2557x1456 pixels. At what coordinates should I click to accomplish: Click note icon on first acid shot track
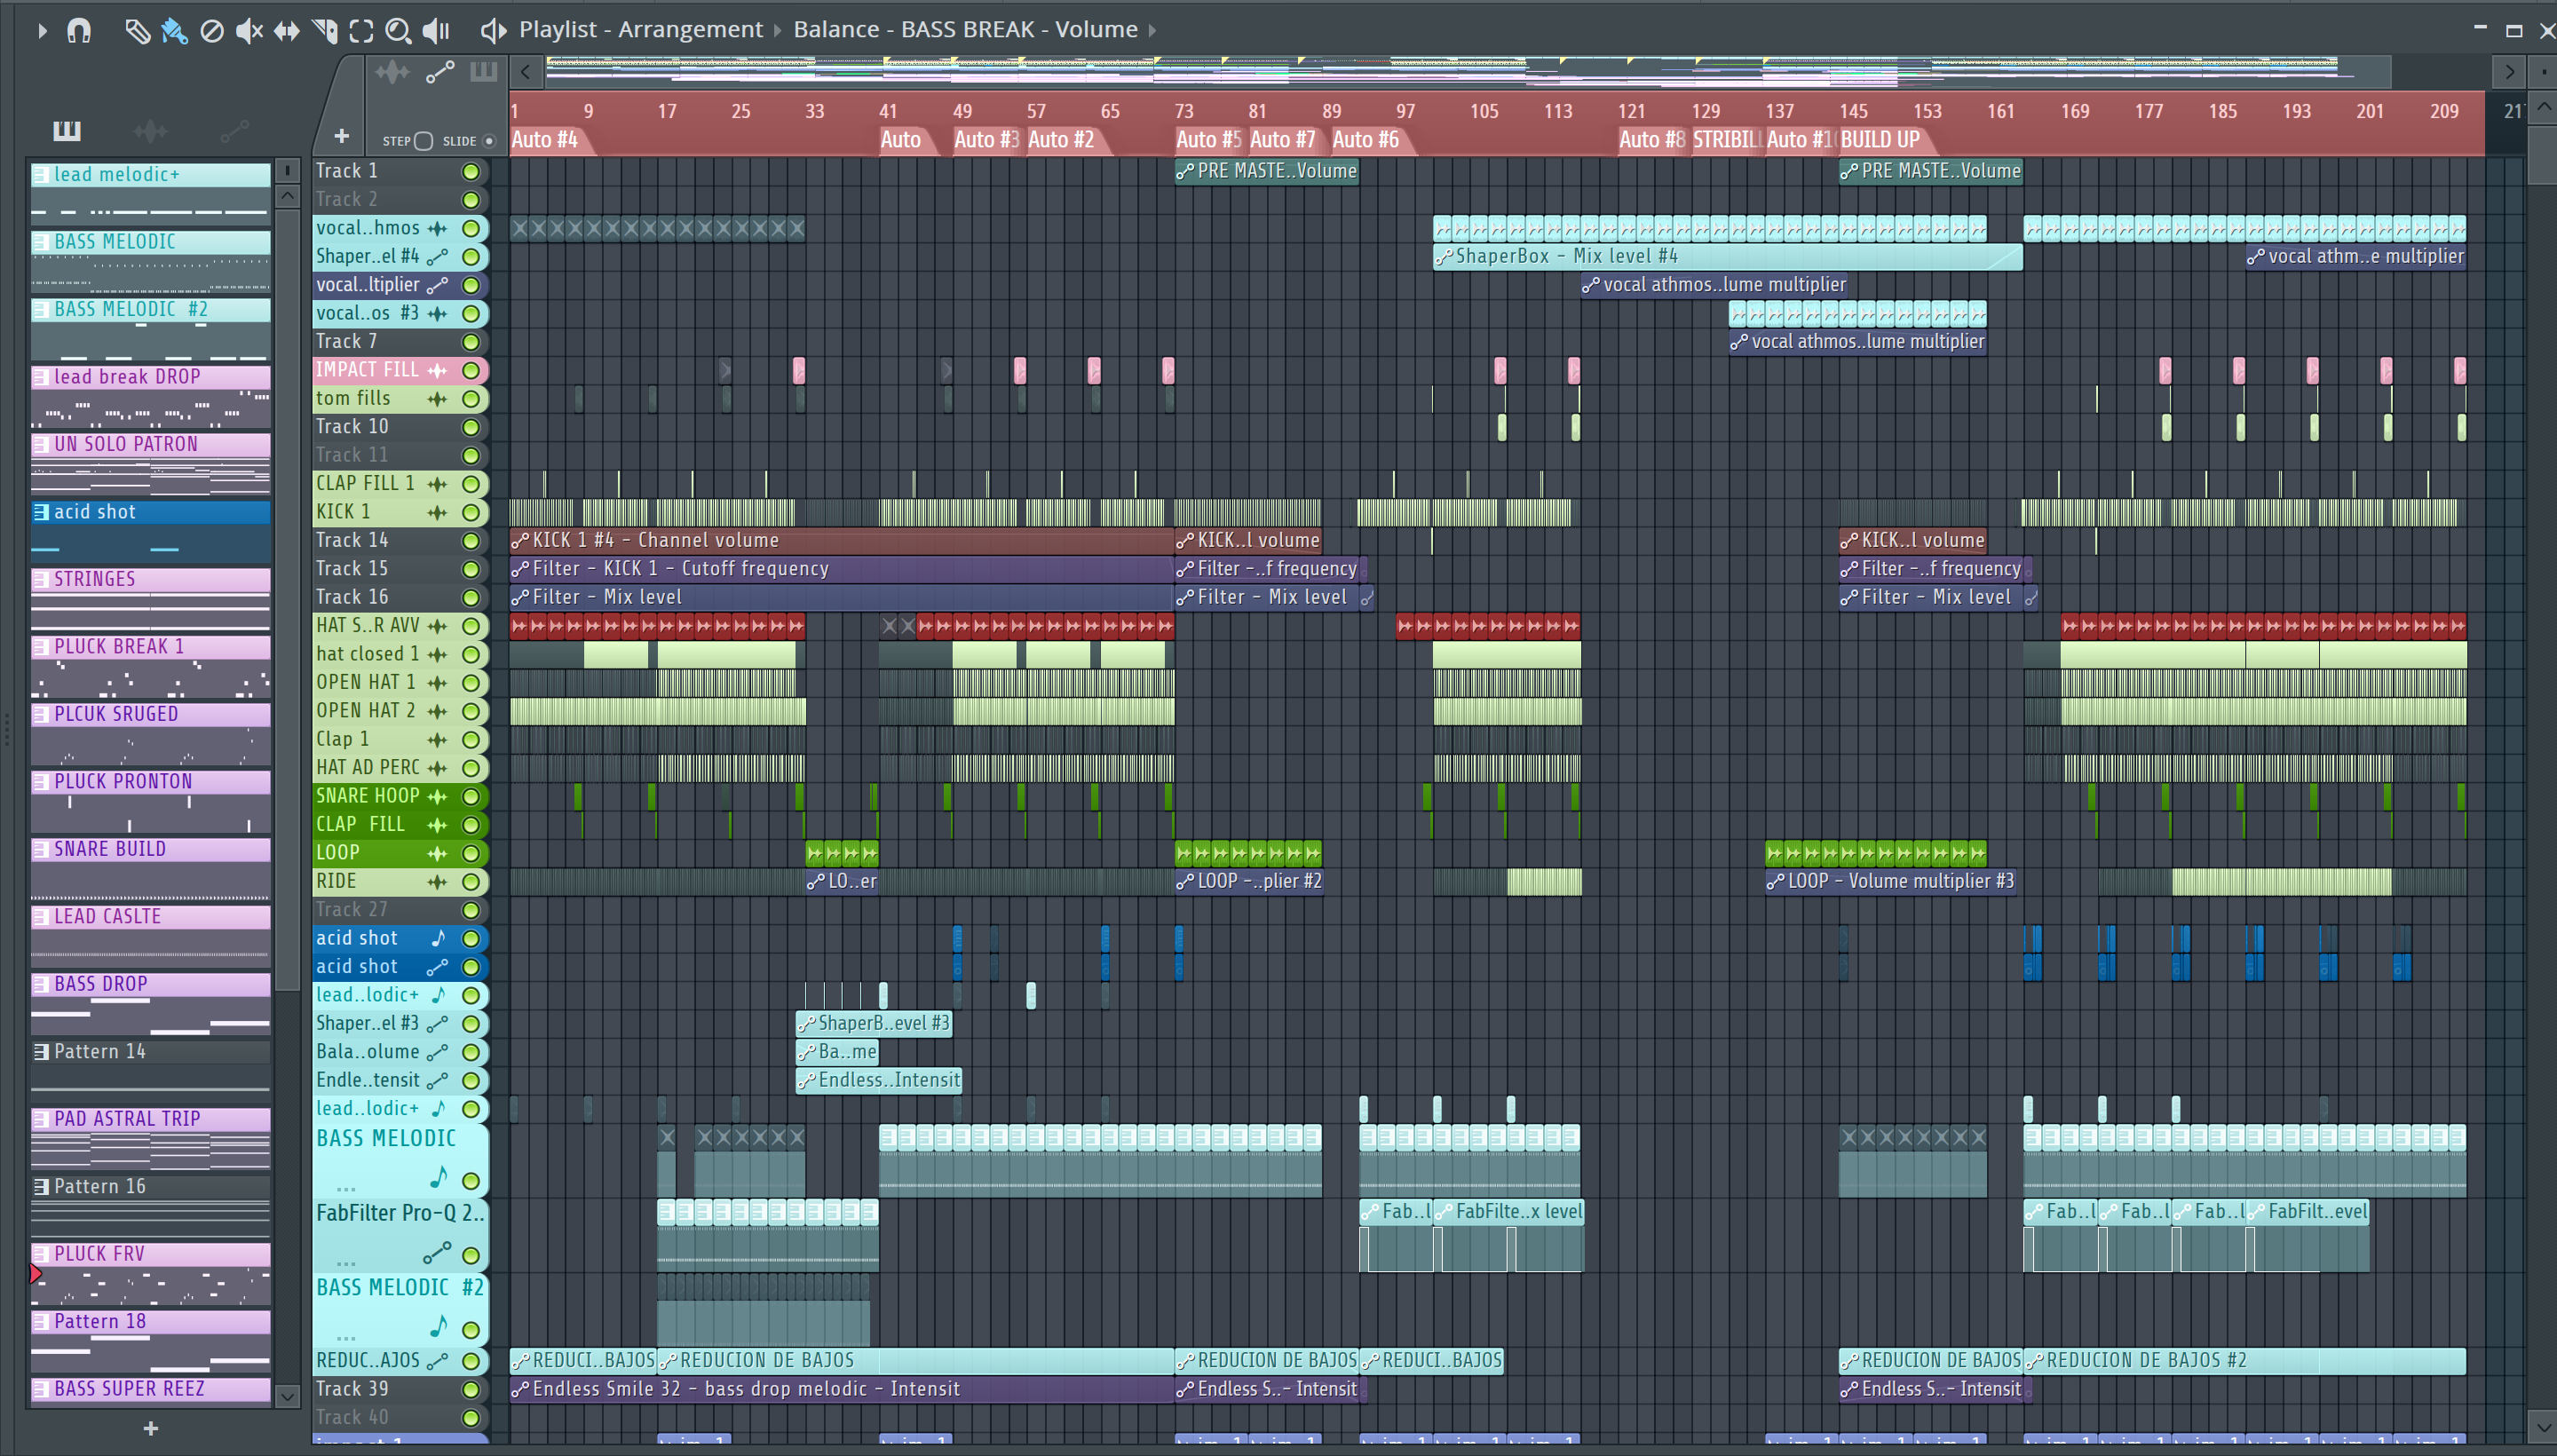[x=437, y=938]
